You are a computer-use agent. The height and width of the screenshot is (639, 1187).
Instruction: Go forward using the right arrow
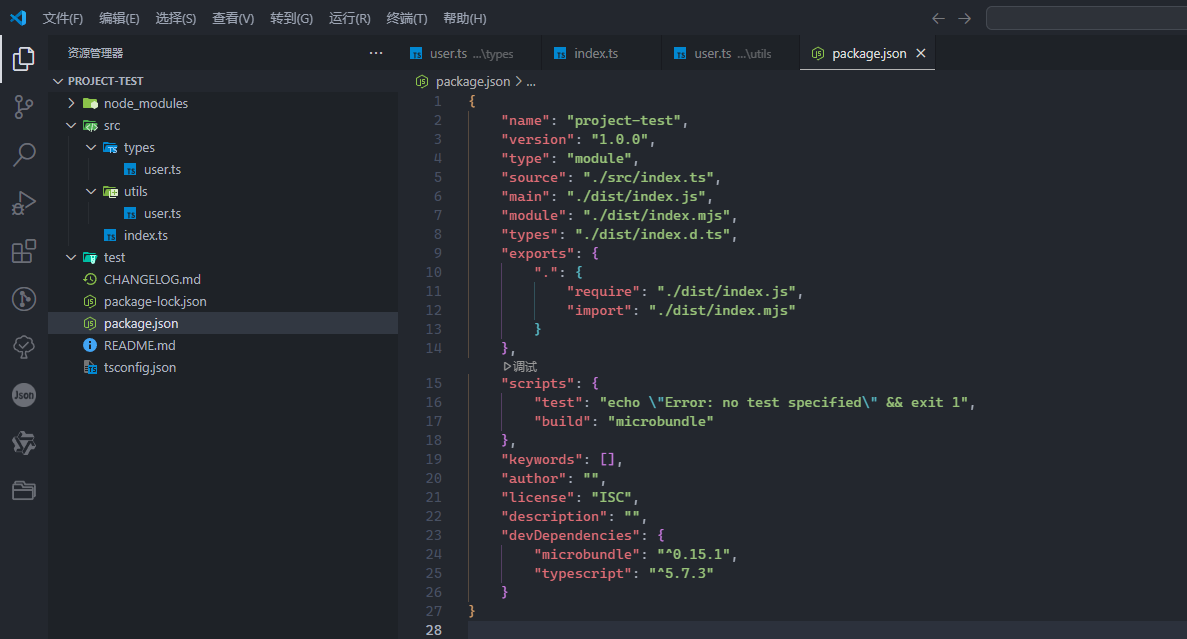[x=964, y=18]
